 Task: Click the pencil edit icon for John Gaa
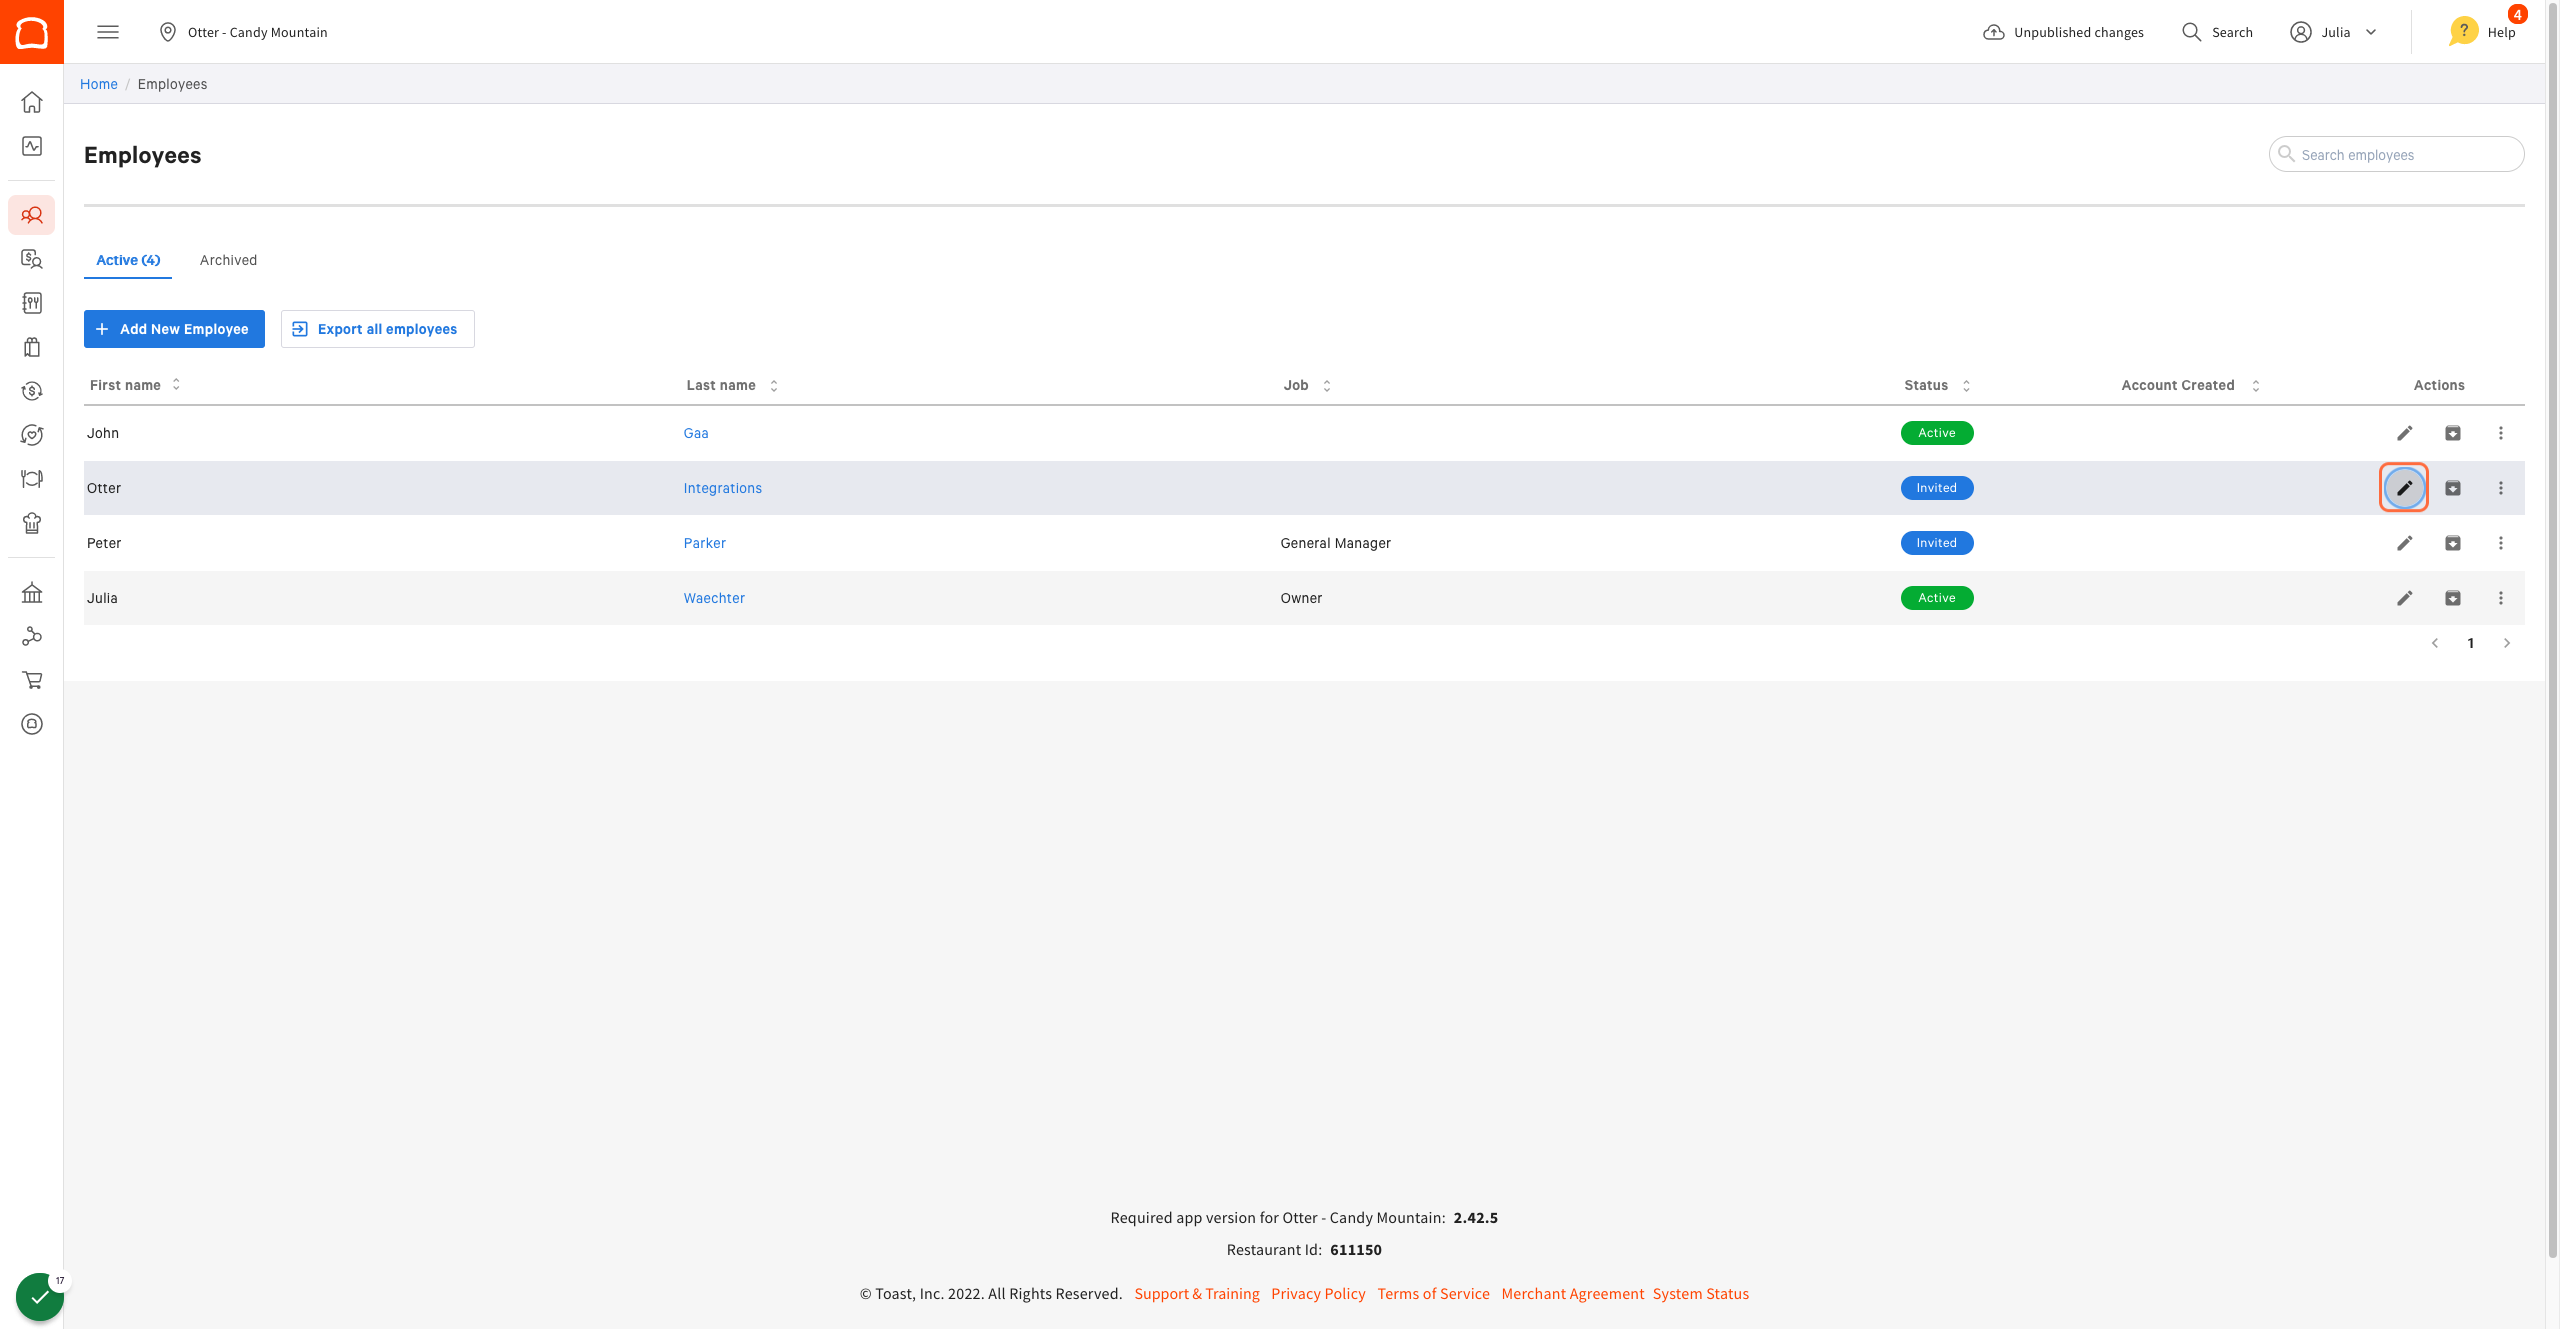(2404, 433)
